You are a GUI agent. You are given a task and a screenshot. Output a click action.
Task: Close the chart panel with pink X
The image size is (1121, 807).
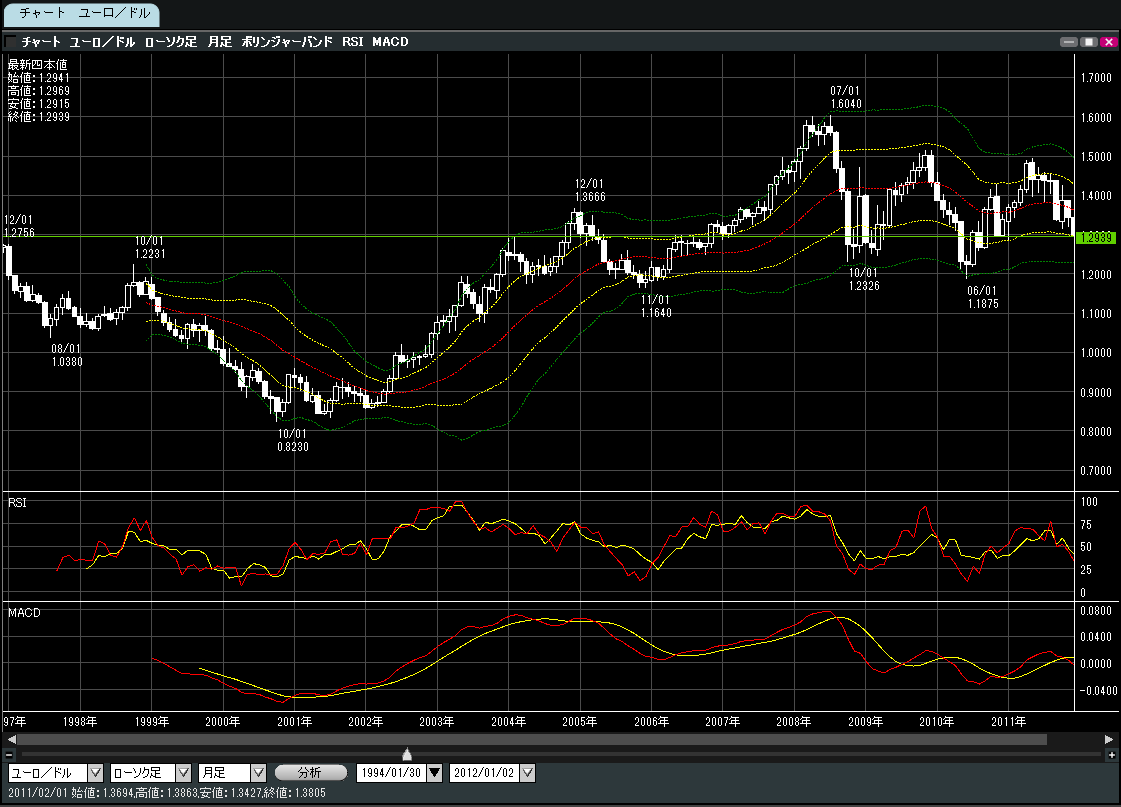(x=1108, y=42)
